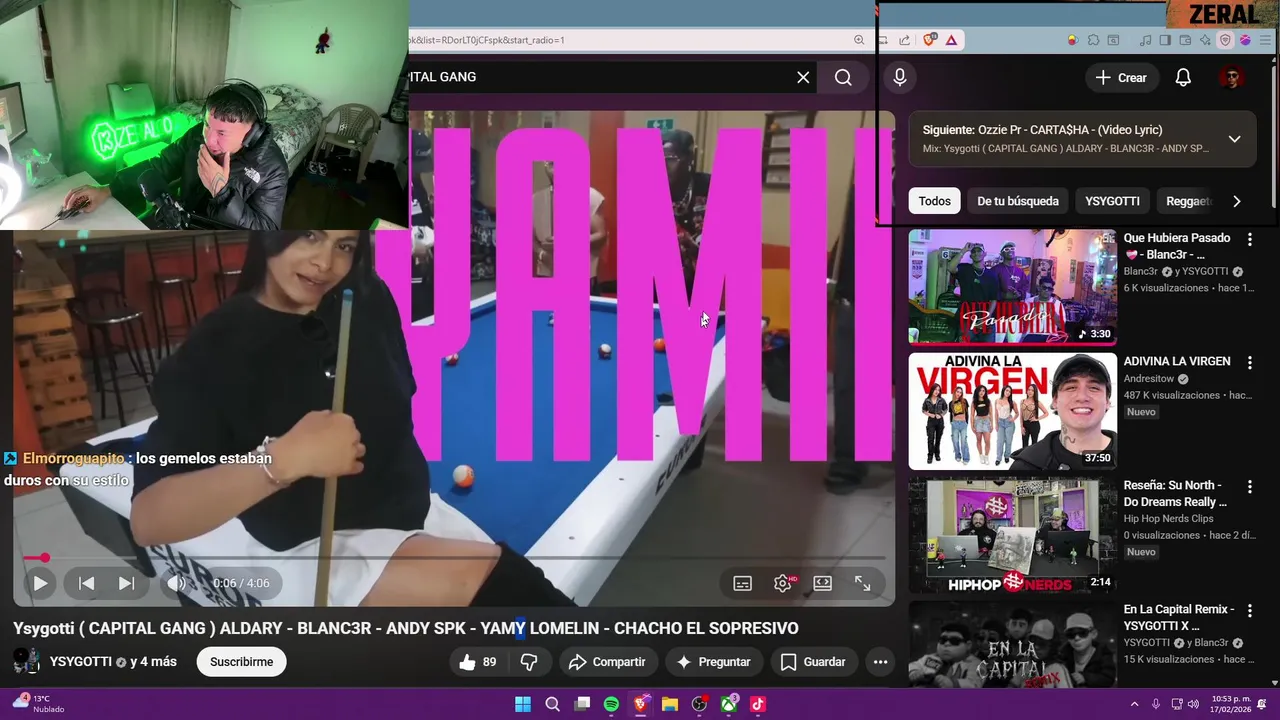Click the Suscribirme button
The height and width of the screenshot is (720, 1280).
point(241,662)
